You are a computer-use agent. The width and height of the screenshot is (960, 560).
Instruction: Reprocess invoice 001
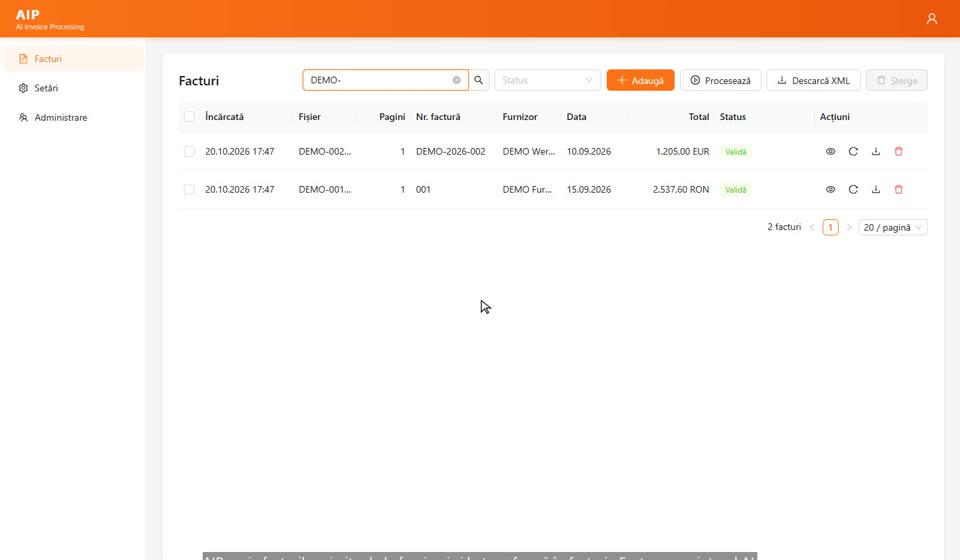[853, 189]
